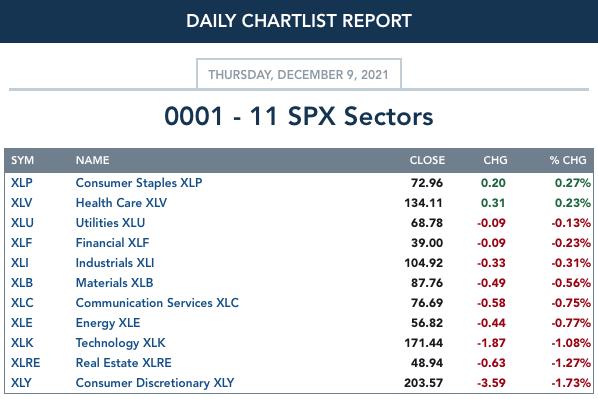Open Communication Services XLC link
The width and height of the screenshot is (598, 399).
coord(157,303)
